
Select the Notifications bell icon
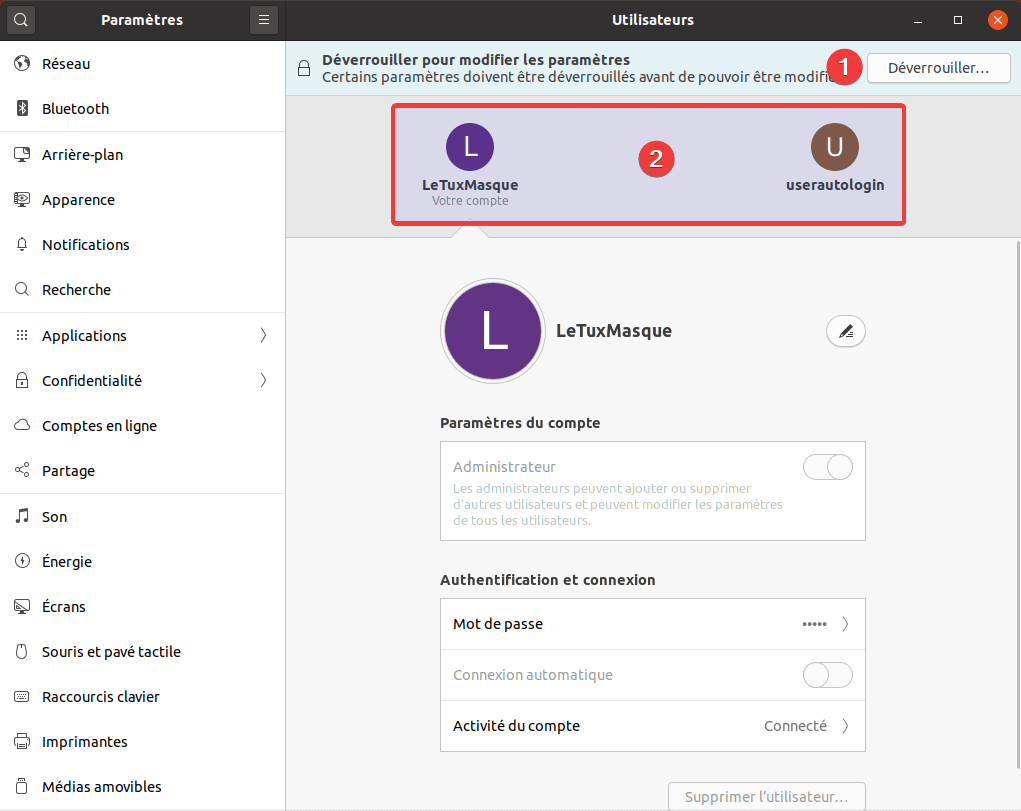tap(22, 245)
